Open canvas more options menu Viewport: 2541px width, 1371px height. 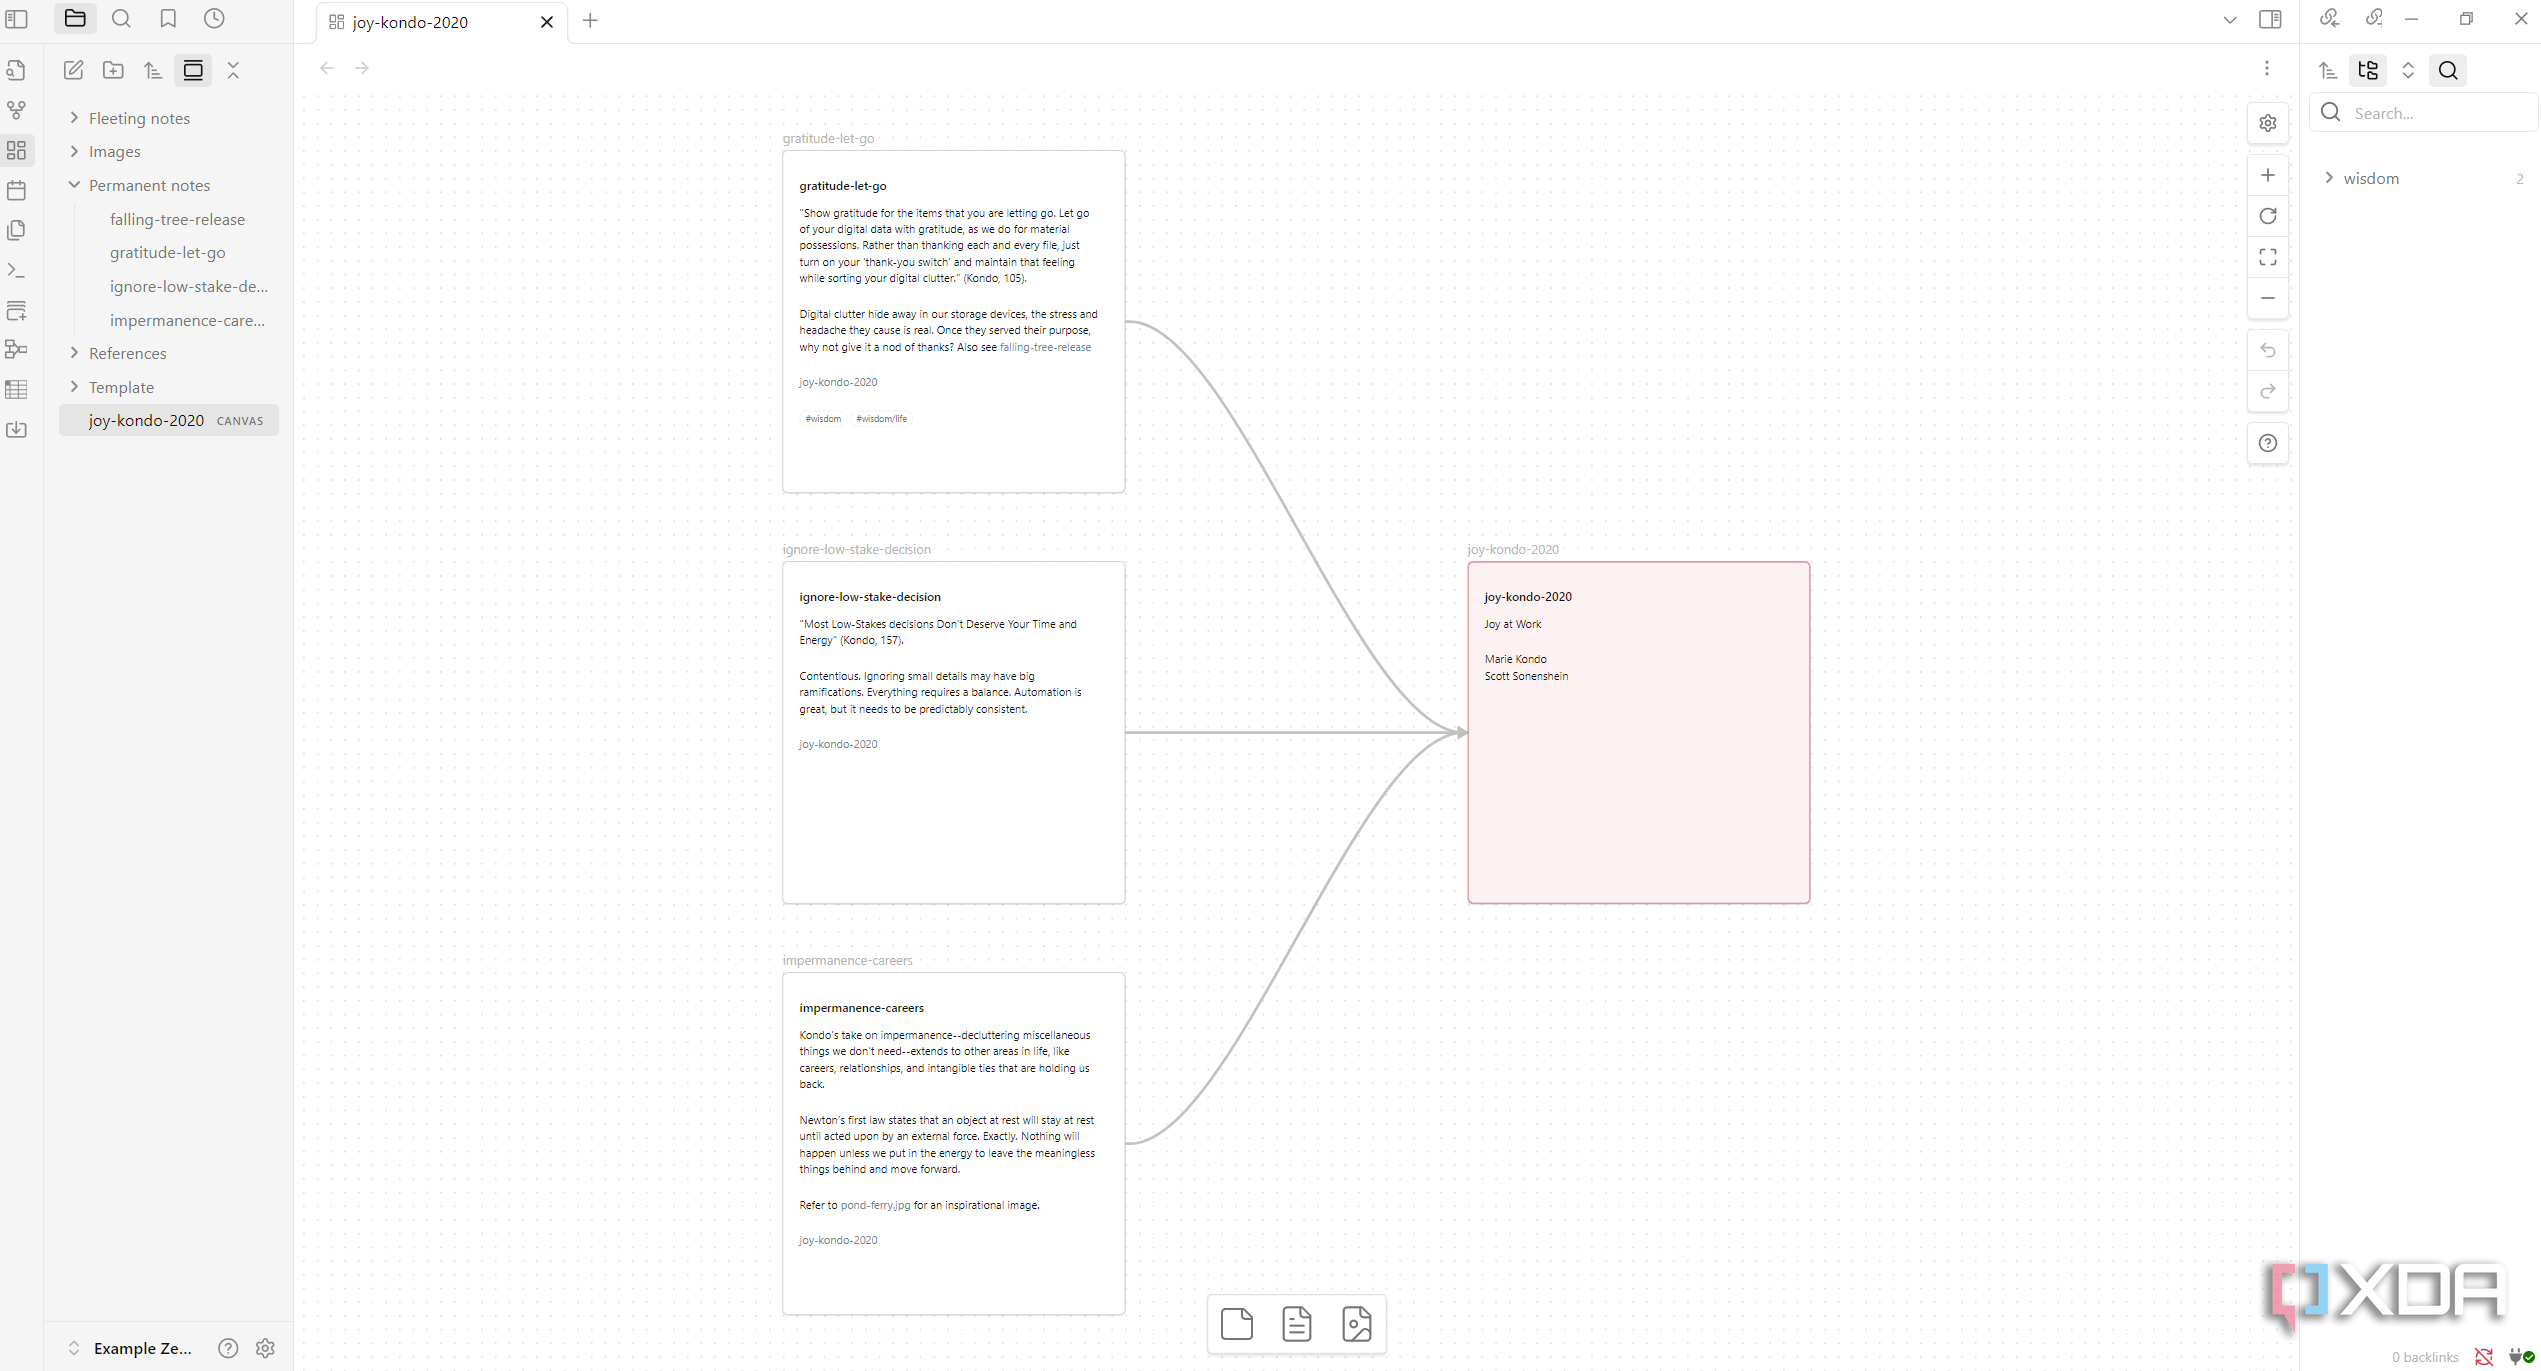point(2267,68)
